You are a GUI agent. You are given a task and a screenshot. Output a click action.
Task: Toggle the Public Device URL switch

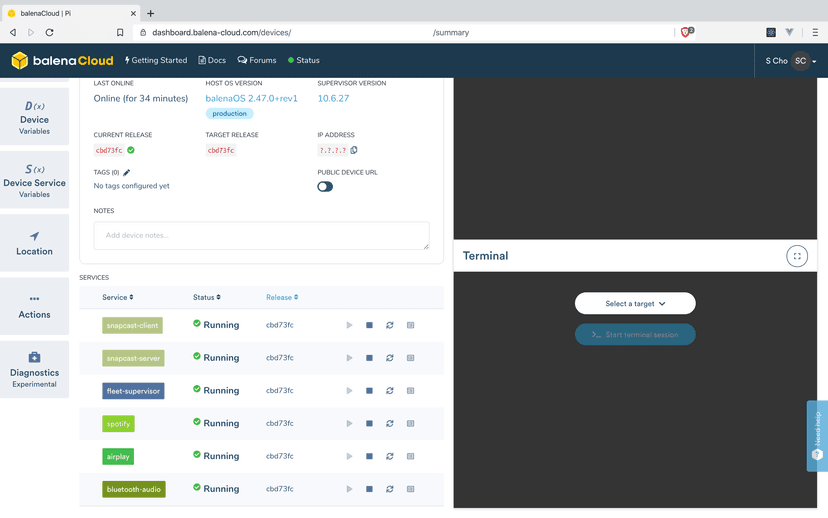pyautogui.click(x=325, y=186)
